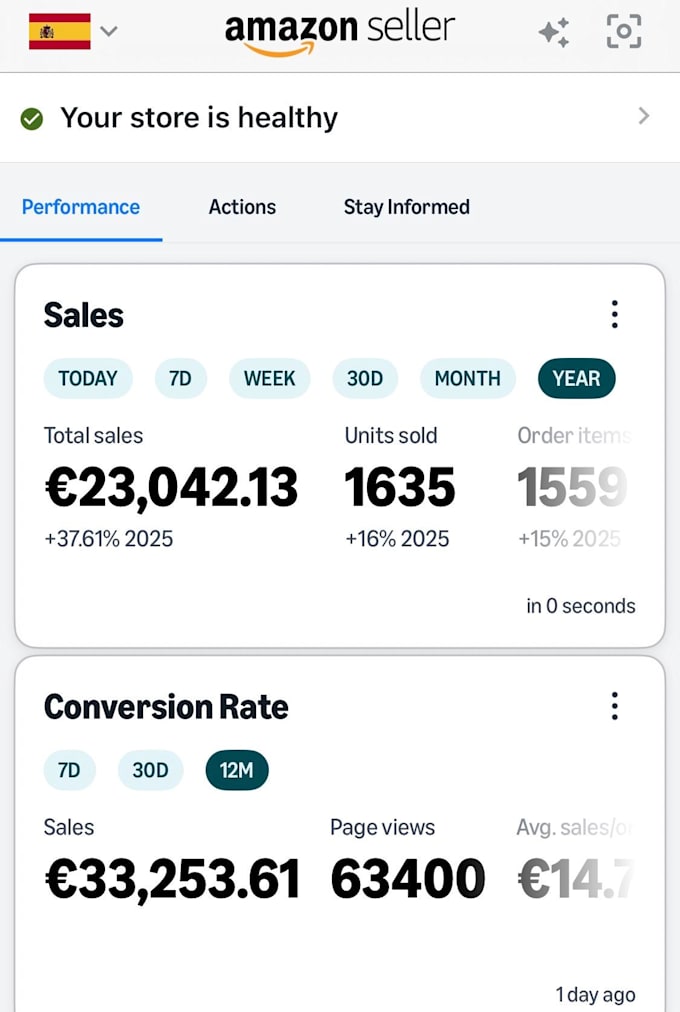Image resolution: width=680 pixels, height=1012 pixels.
Task: Select 30D range in Sales card
Action: coord(365,378)
